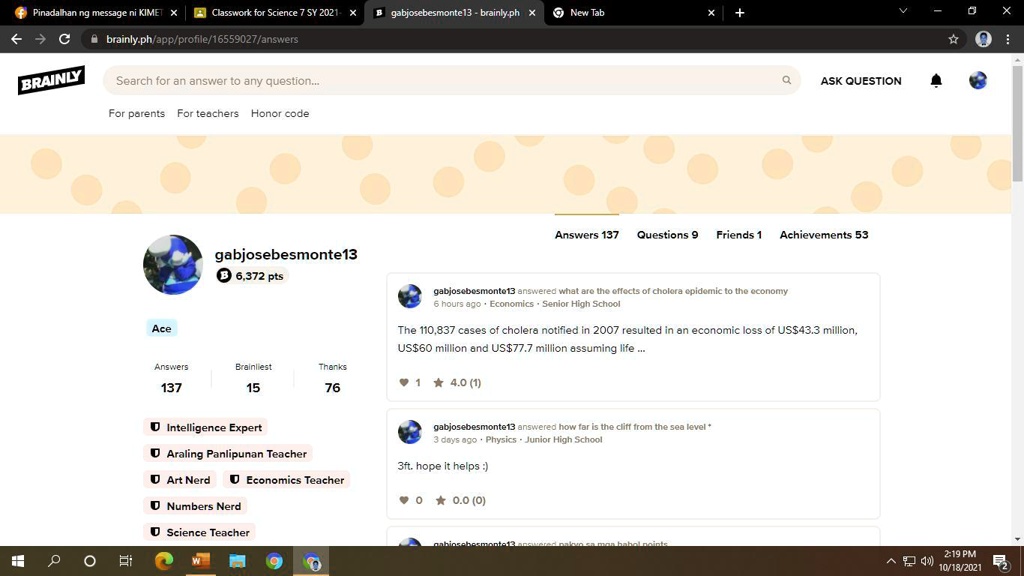Click the browser forward arrow
Image resolution: width=1024 pixels, height=576 pixels.
(x=40, y=39)
